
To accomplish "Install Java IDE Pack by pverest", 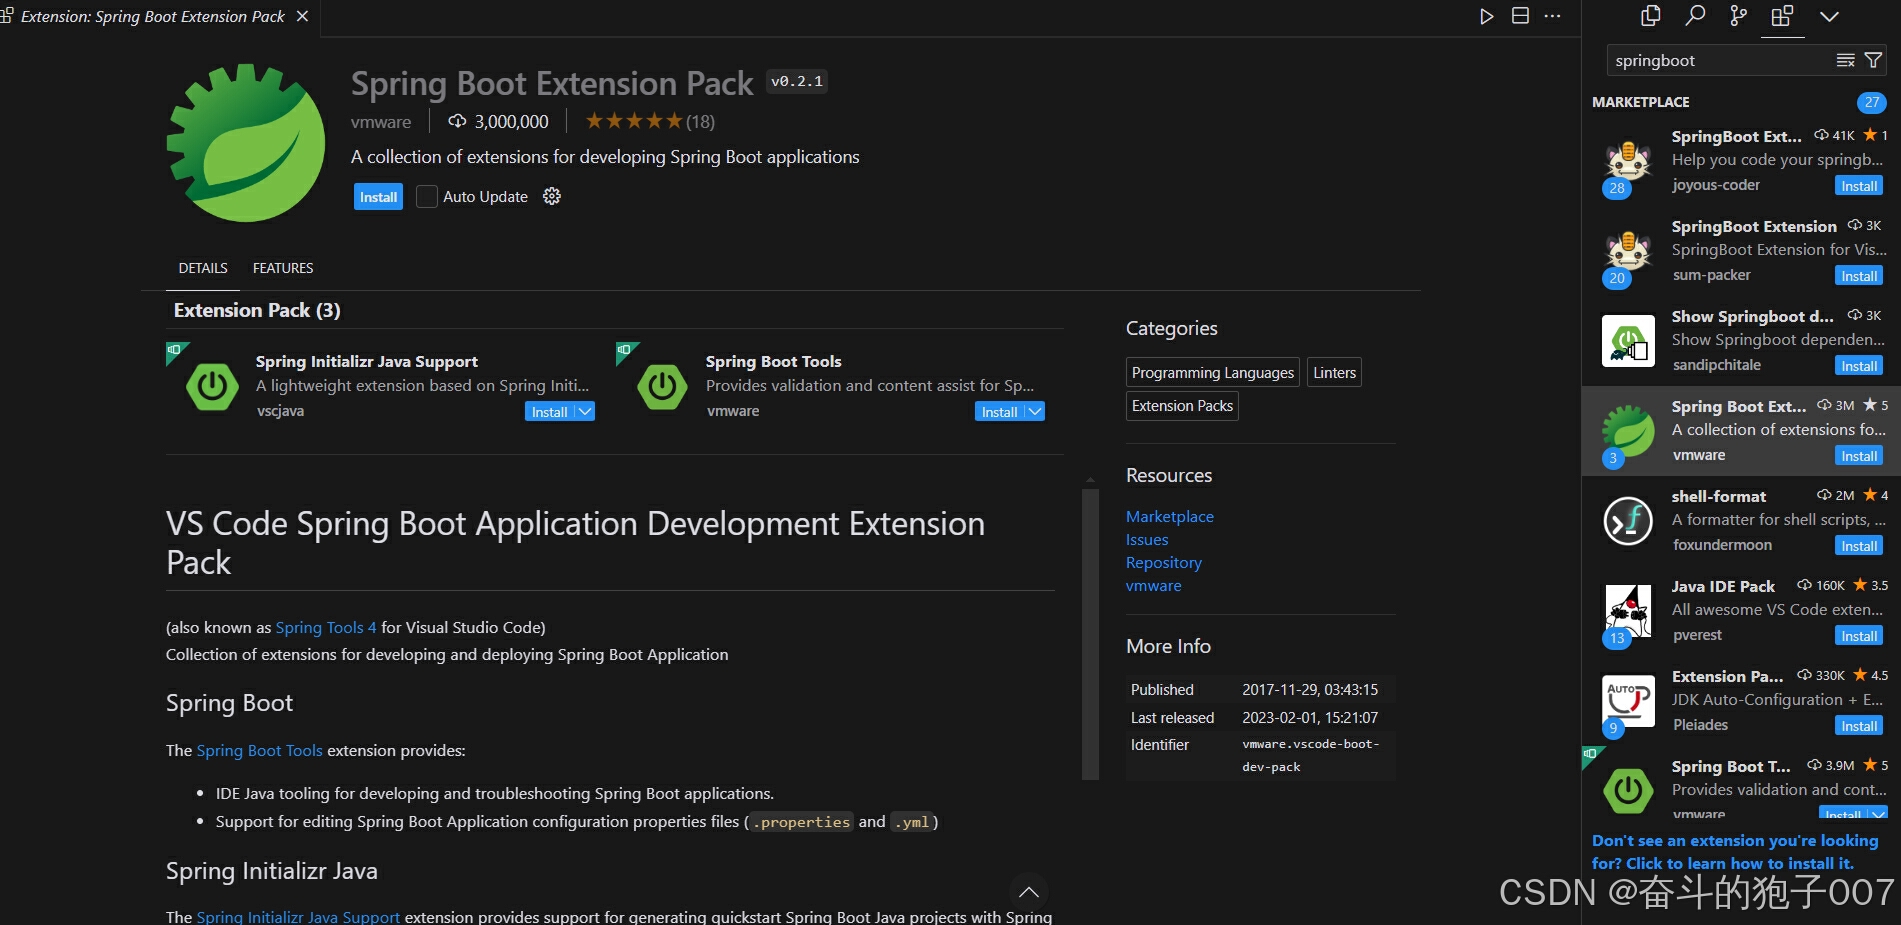I will [1859, 636].
